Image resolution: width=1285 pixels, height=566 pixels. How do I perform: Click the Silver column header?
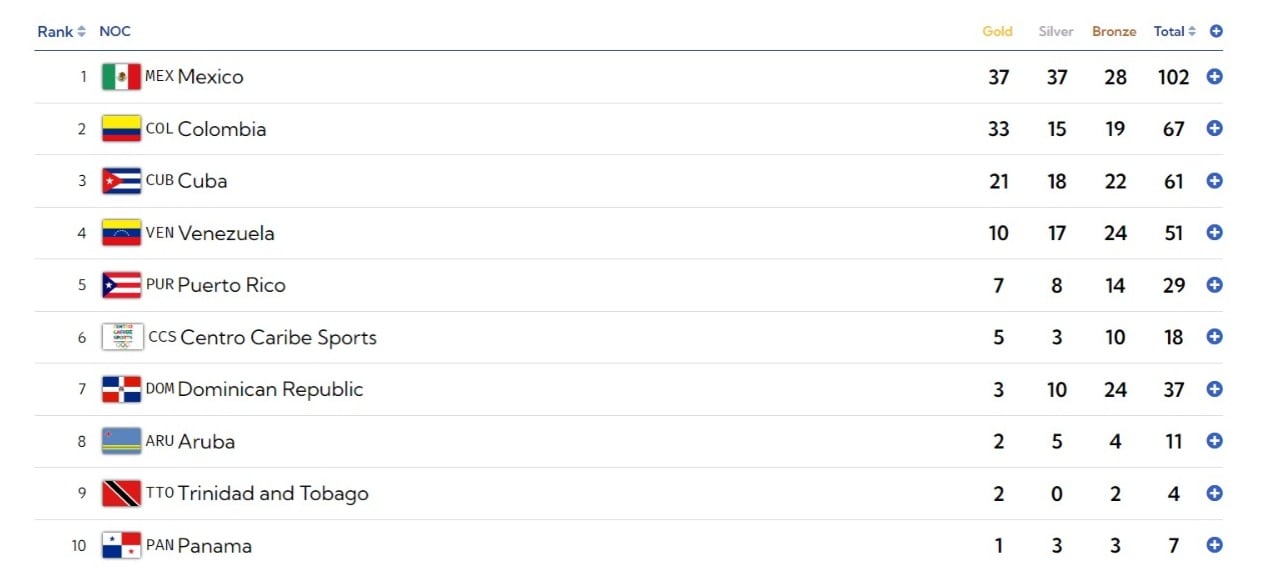pyautogui.click(x=1056, y=31)
